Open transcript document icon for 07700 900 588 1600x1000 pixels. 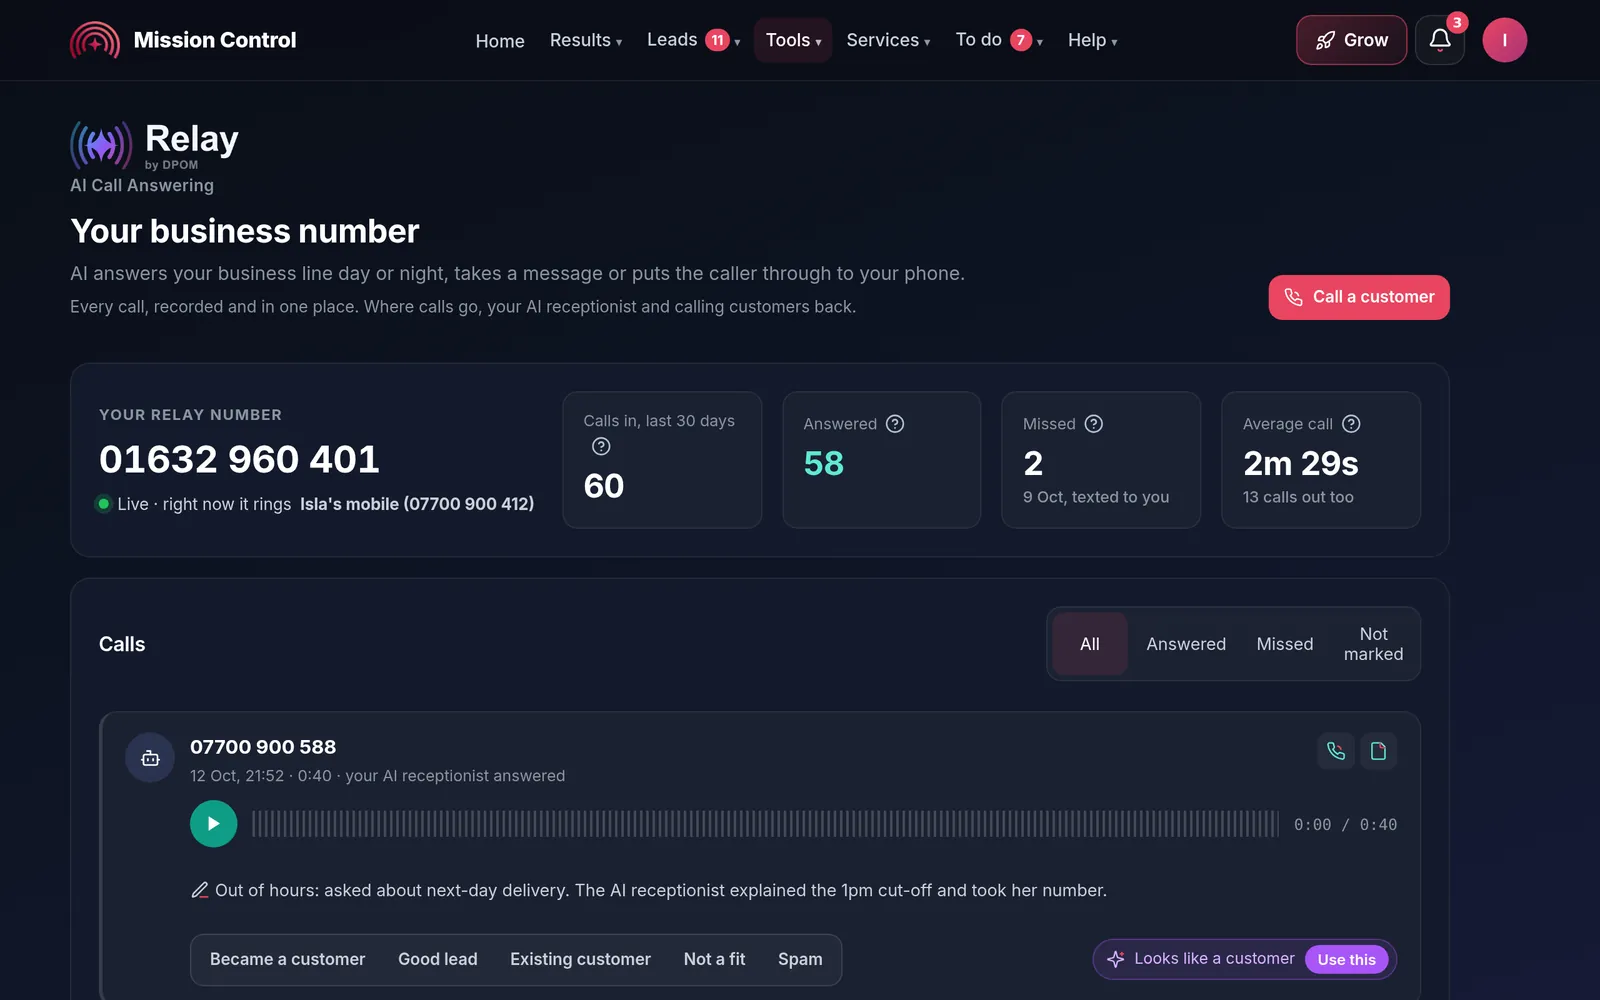[x=1378, y=751]
